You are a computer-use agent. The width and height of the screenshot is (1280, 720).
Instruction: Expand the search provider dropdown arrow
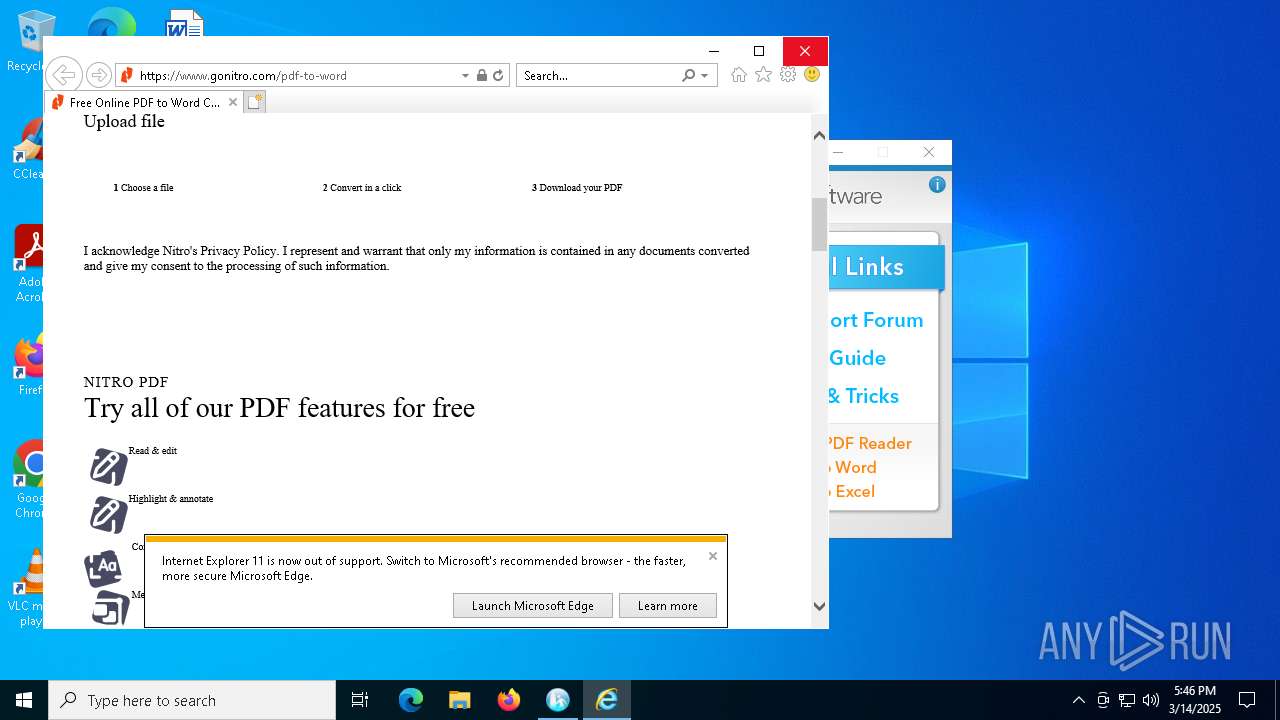click(x=705, y=76)
